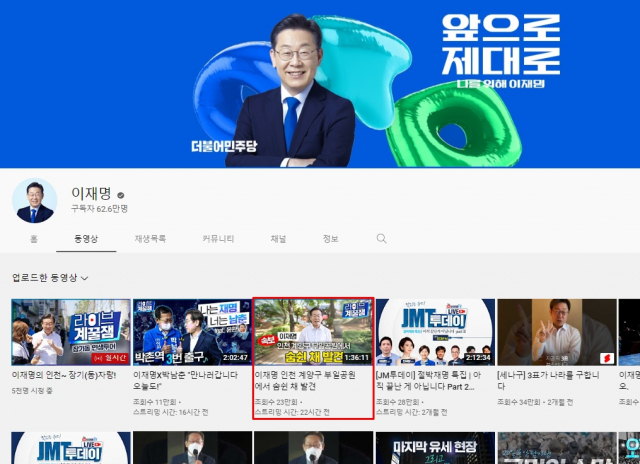Viewport: 640px width, 464px height.
Task: Open the 재생목록 tab
Action: 150,239
